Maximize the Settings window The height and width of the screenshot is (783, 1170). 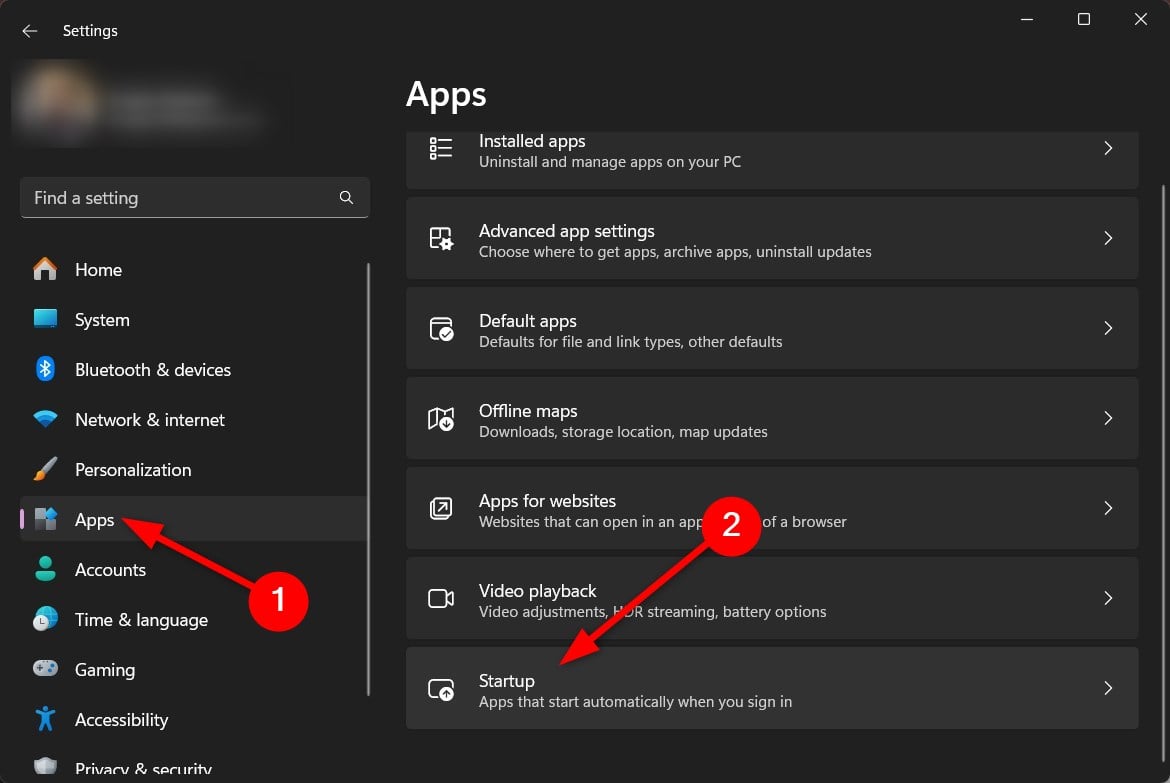click(x=1083, y=19)
